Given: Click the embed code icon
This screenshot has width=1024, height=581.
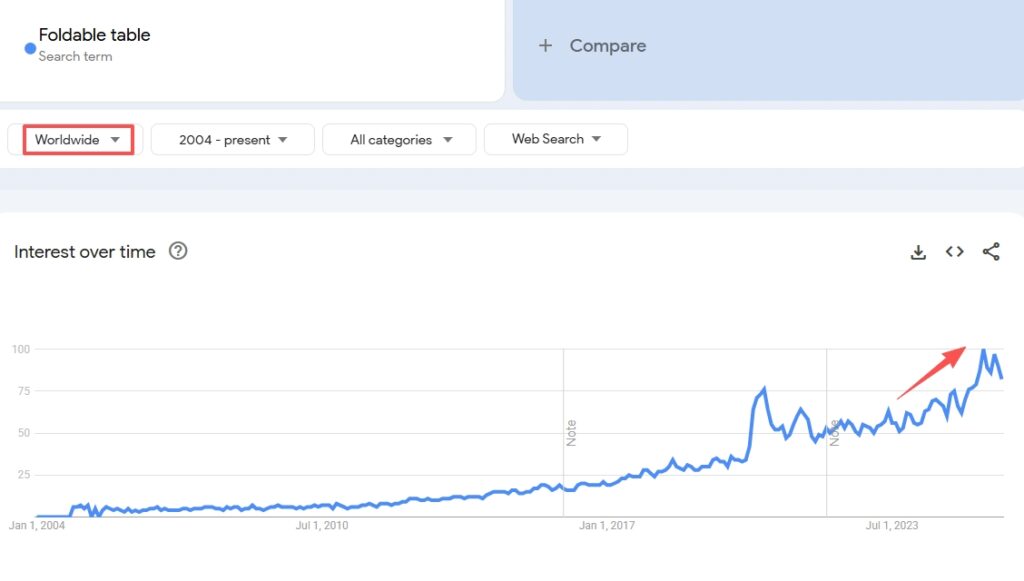Looking at the screenshot, I should (954, 252).
